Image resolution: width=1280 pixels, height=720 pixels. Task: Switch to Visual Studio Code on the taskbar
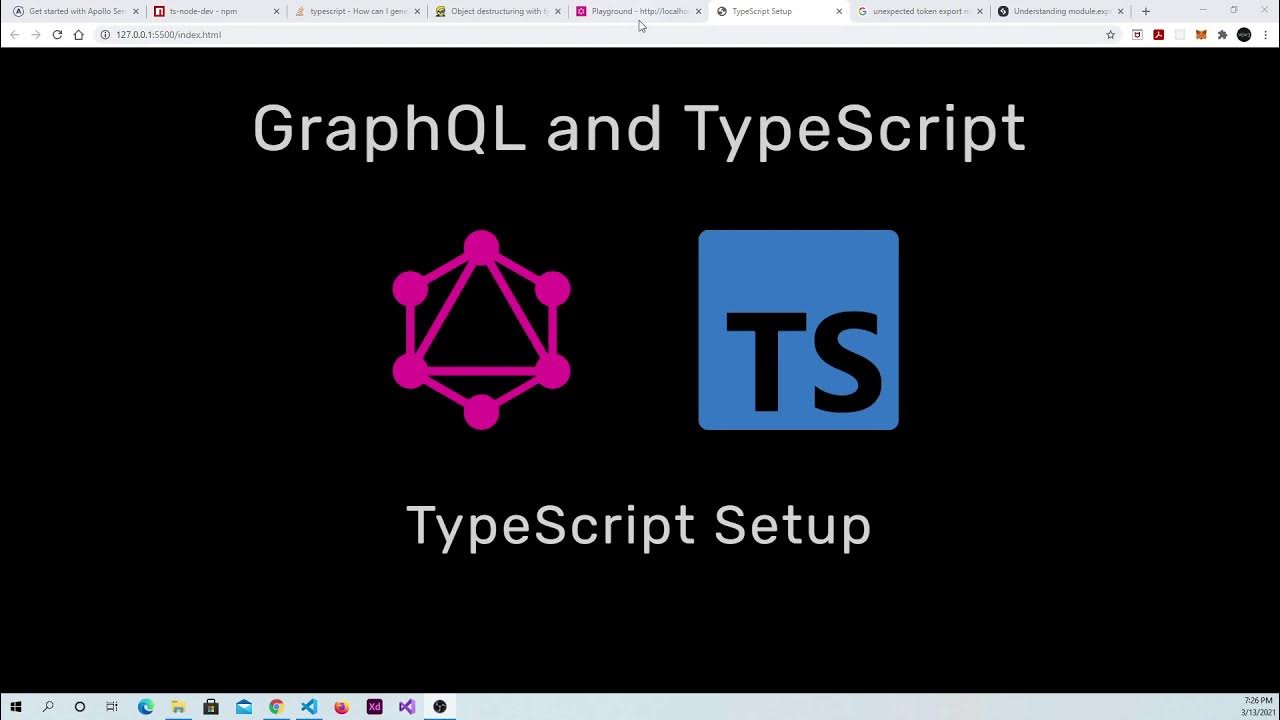coord(309,707)
